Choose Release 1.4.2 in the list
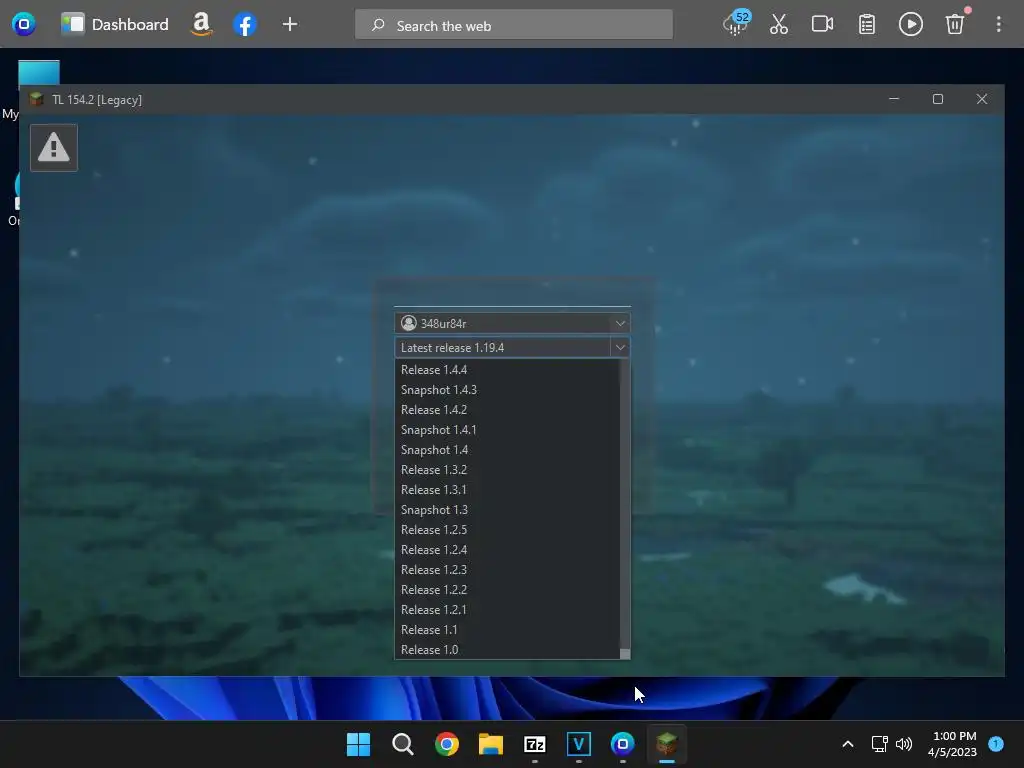 (507, 409)
